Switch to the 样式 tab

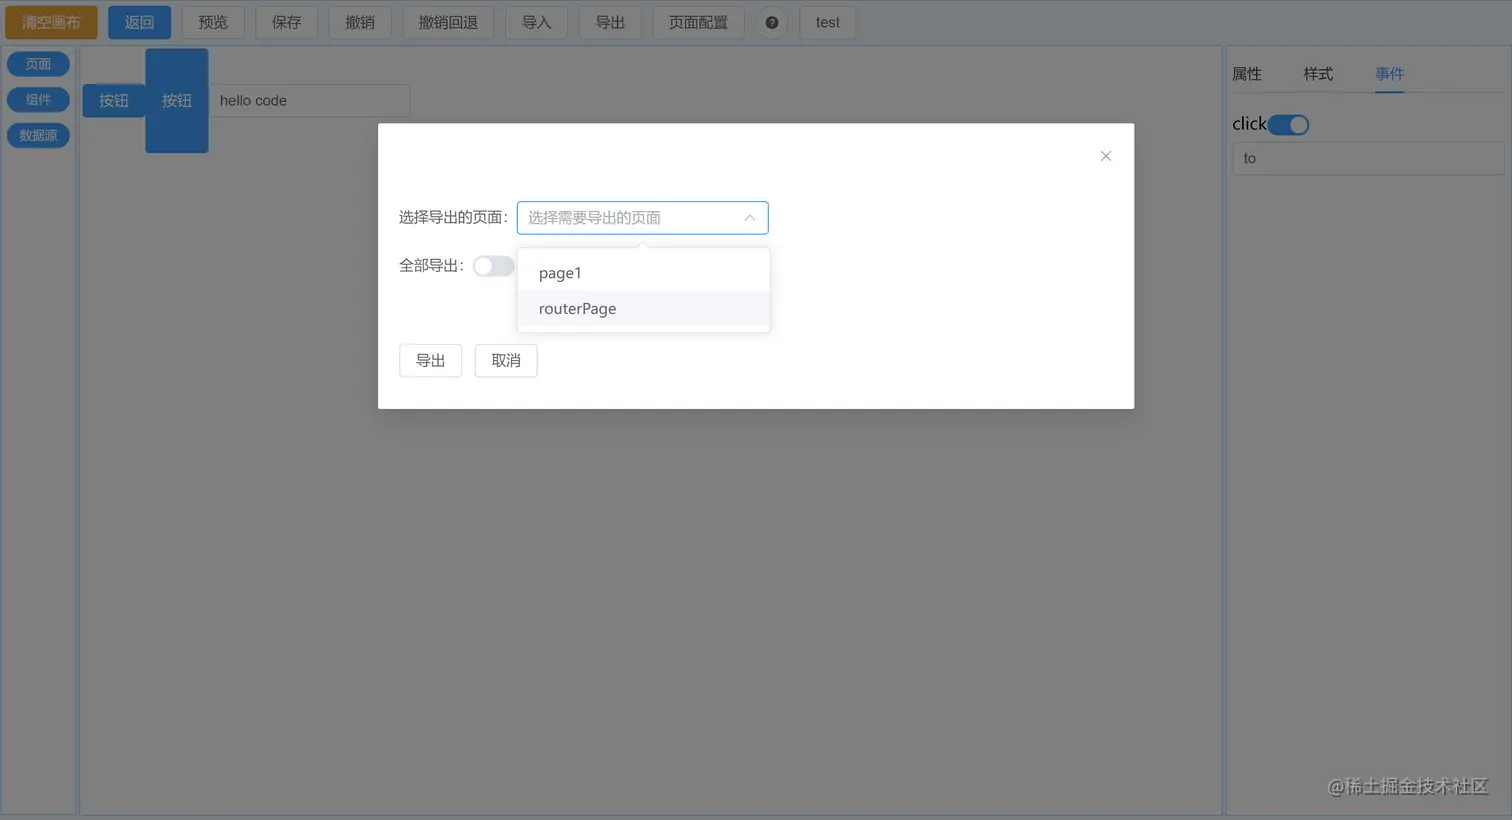[x=1317, y=73]
